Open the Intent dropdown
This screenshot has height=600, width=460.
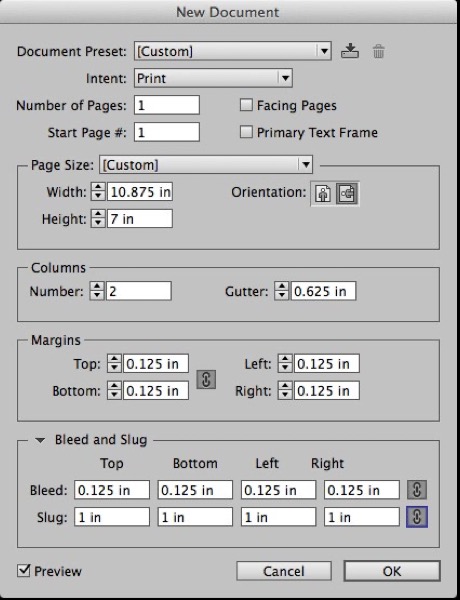coord(213,78)
